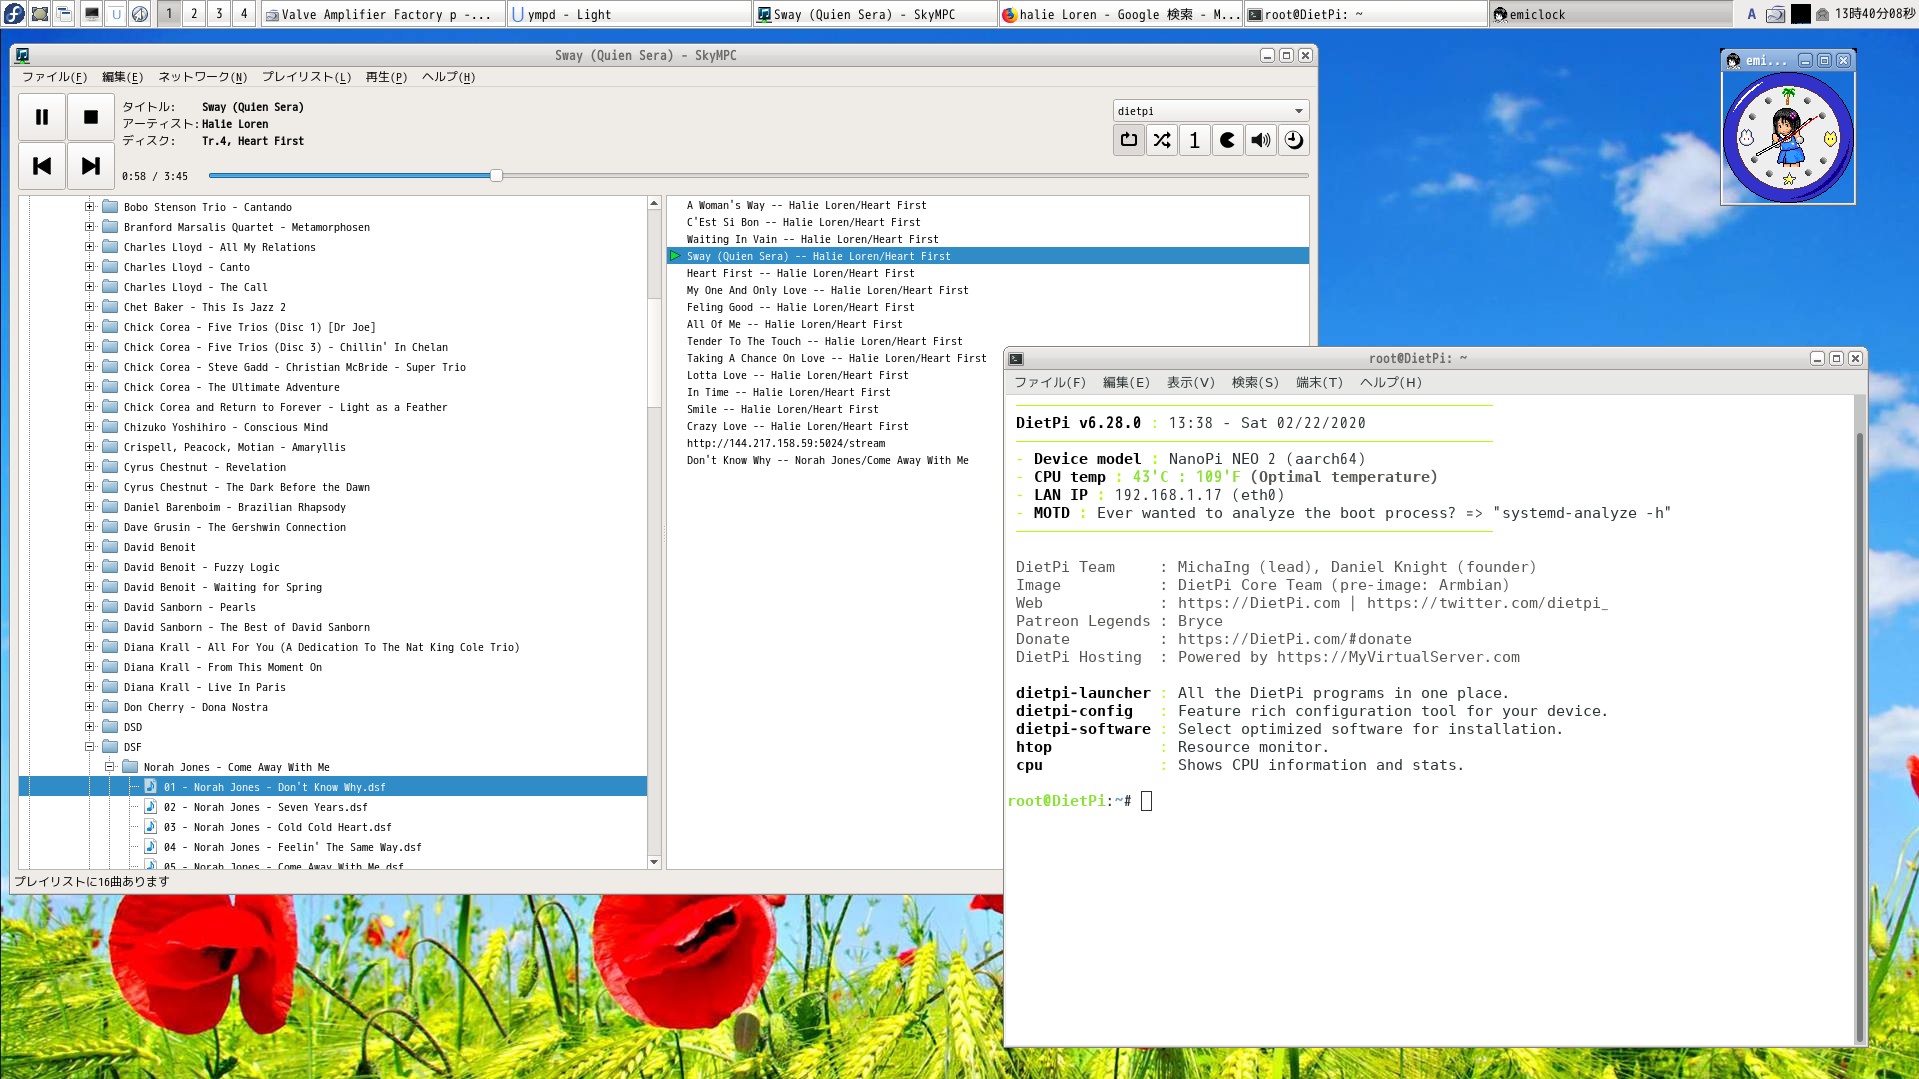Toggle single-track play mode
This screenshot has width=1919, height=1079.
click(x=1193, y=140)
